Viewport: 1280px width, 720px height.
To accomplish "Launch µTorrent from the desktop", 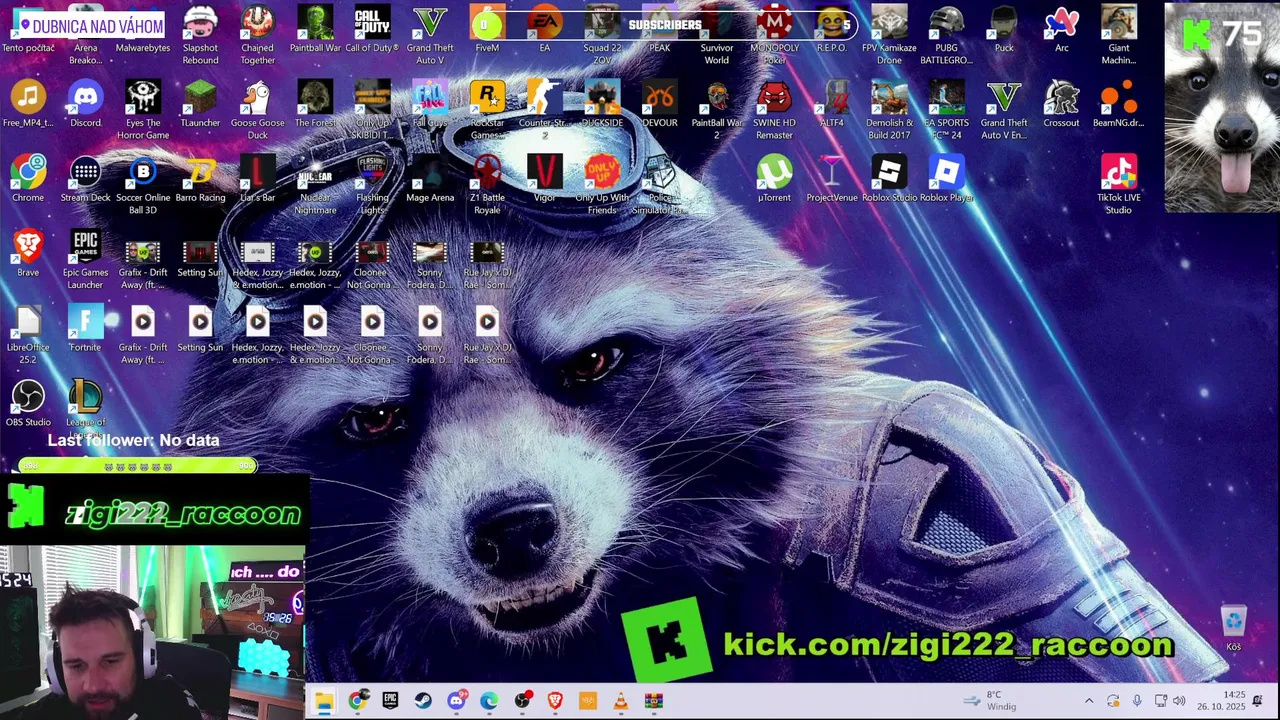I will point(774,180).
